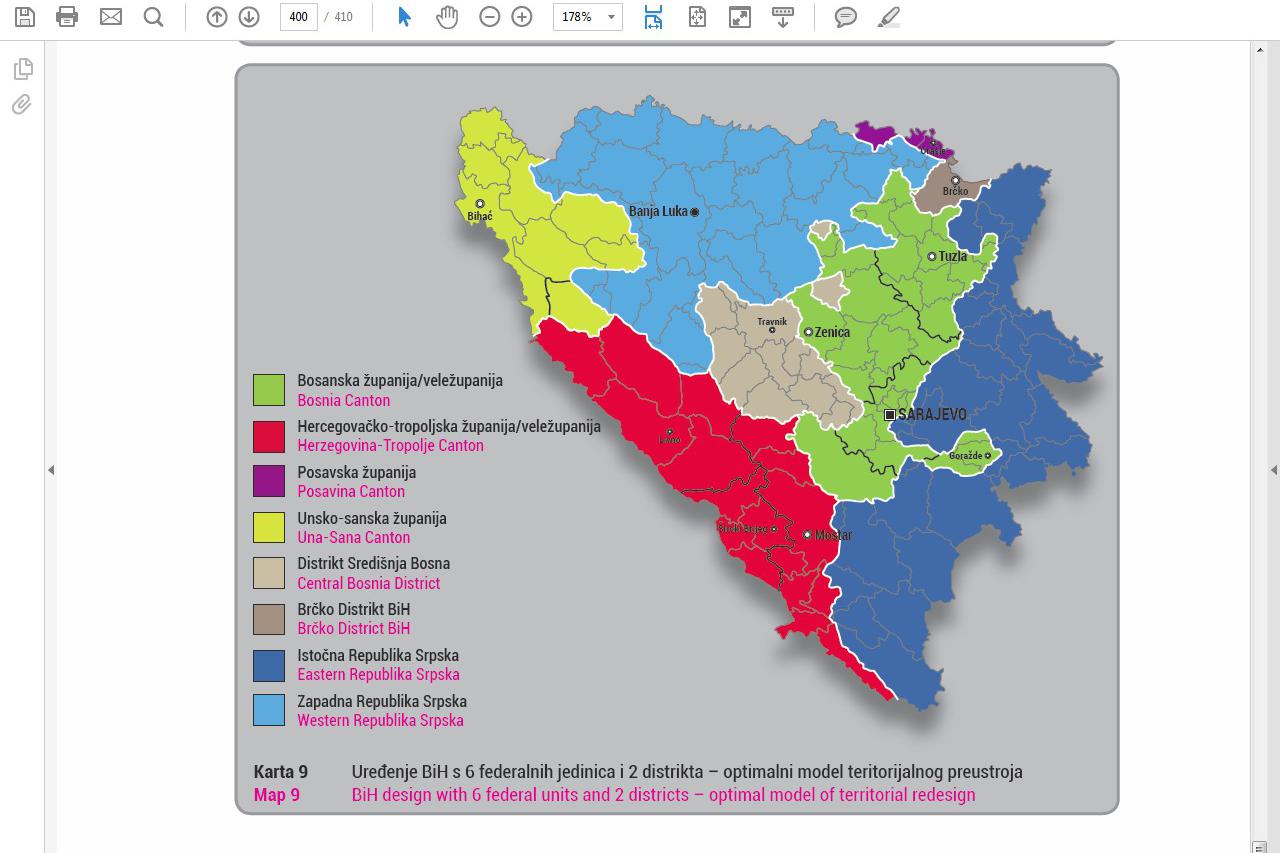Go to the previous page arrow
This screenshot has width=1280, height=853.
[x=217, y=17]
